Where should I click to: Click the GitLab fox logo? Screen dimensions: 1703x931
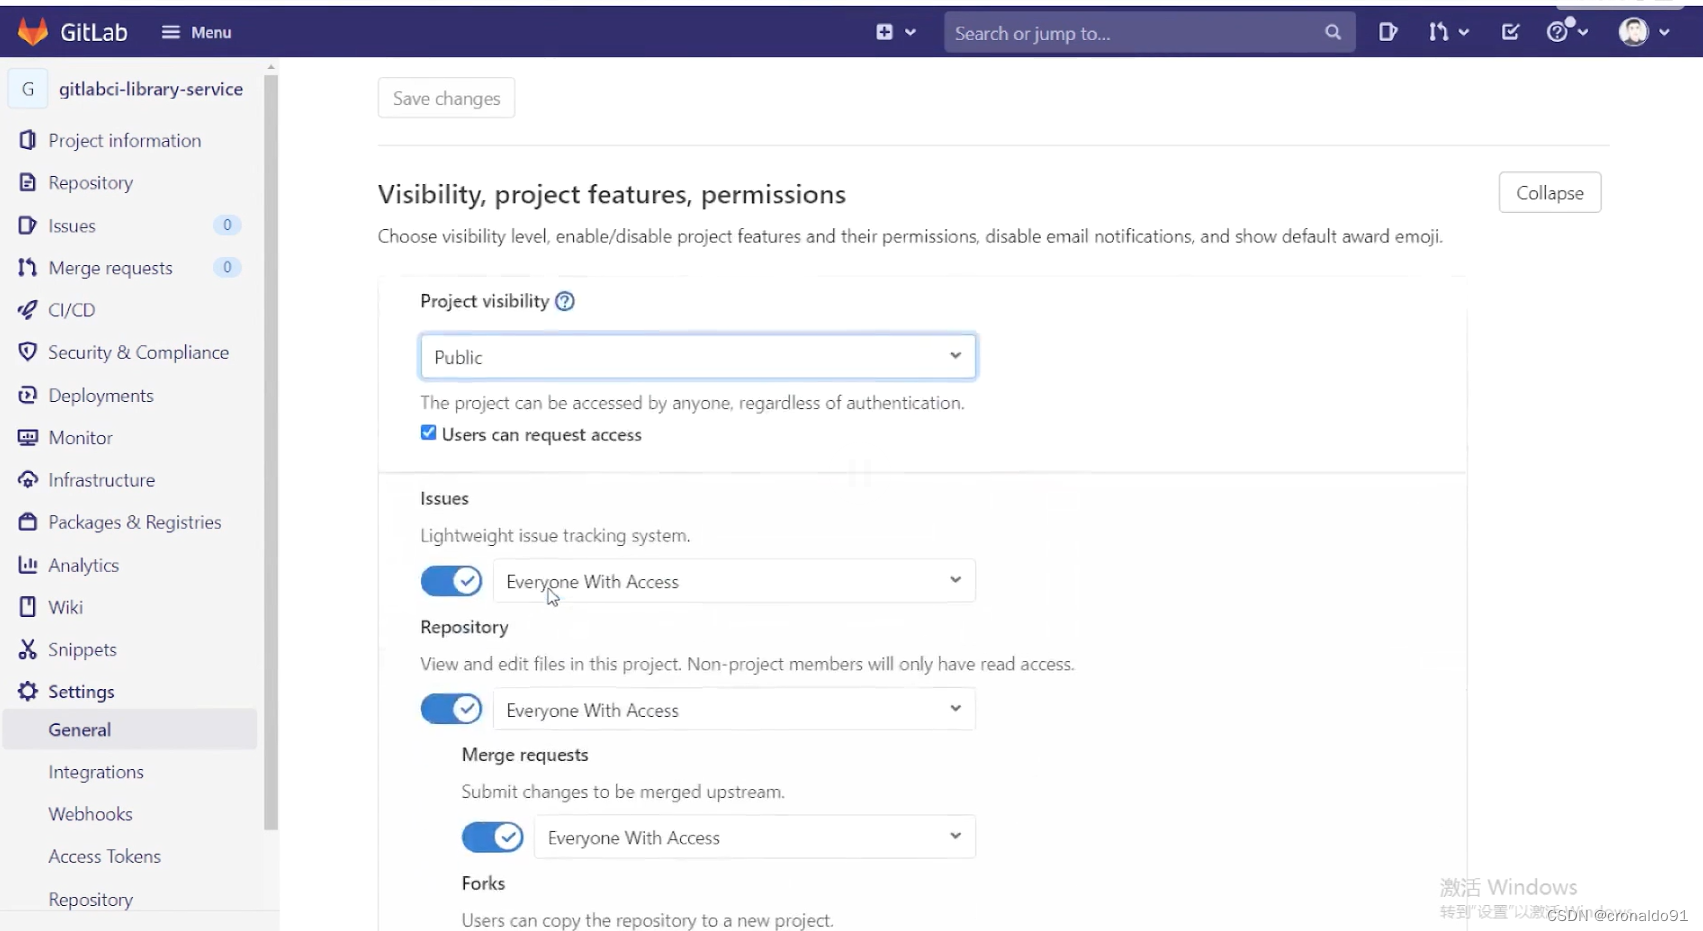point(33,32)
